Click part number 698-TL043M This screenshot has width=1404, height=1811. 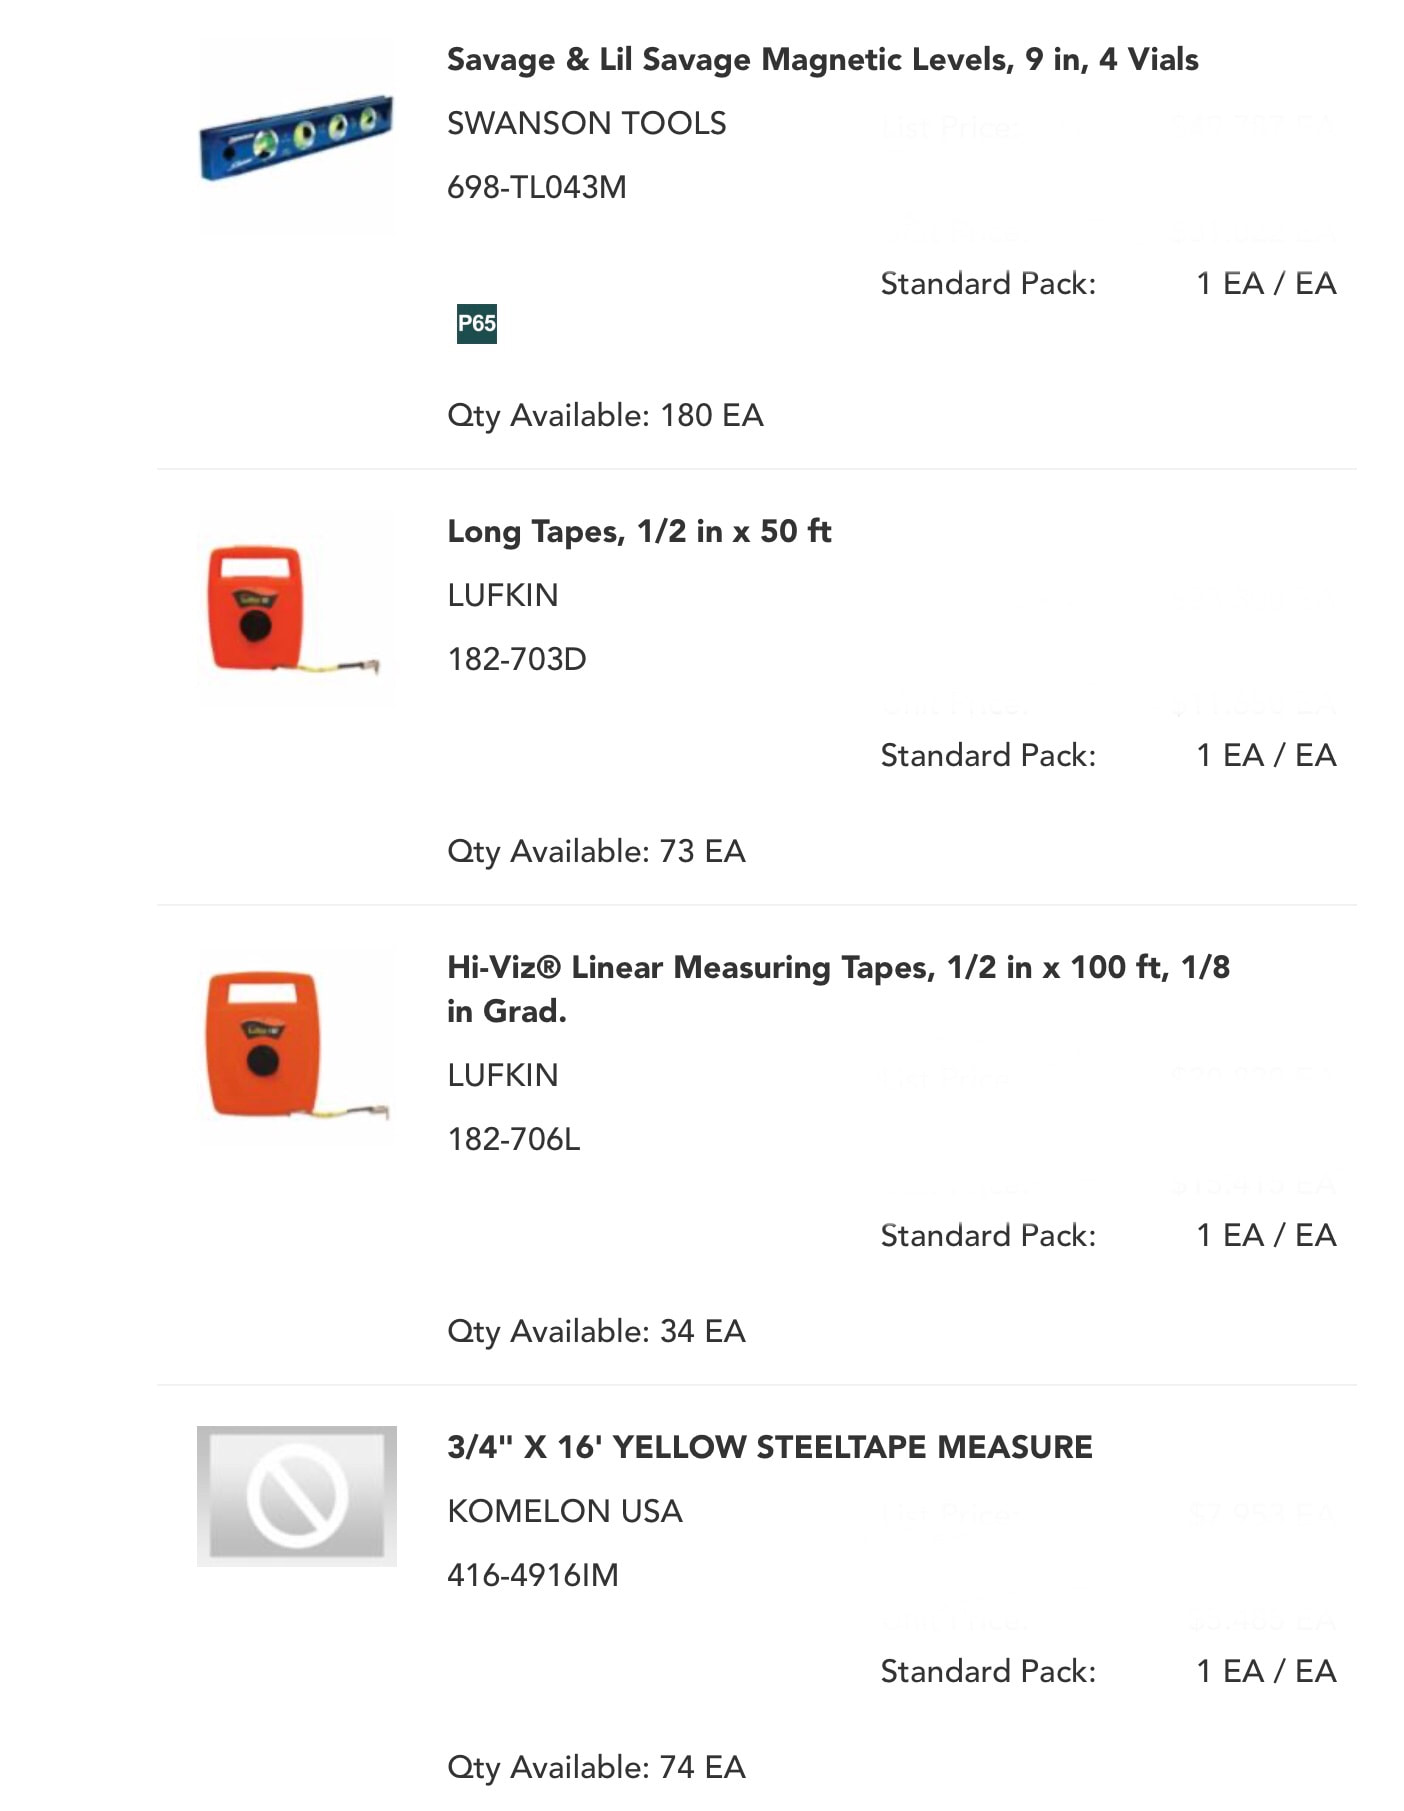click(536, 187)
